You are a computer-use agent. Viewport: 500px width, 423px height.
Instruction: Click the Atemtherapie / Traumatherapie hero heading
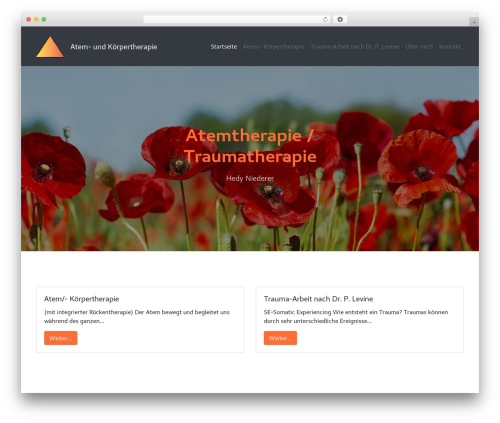(250, 146)
